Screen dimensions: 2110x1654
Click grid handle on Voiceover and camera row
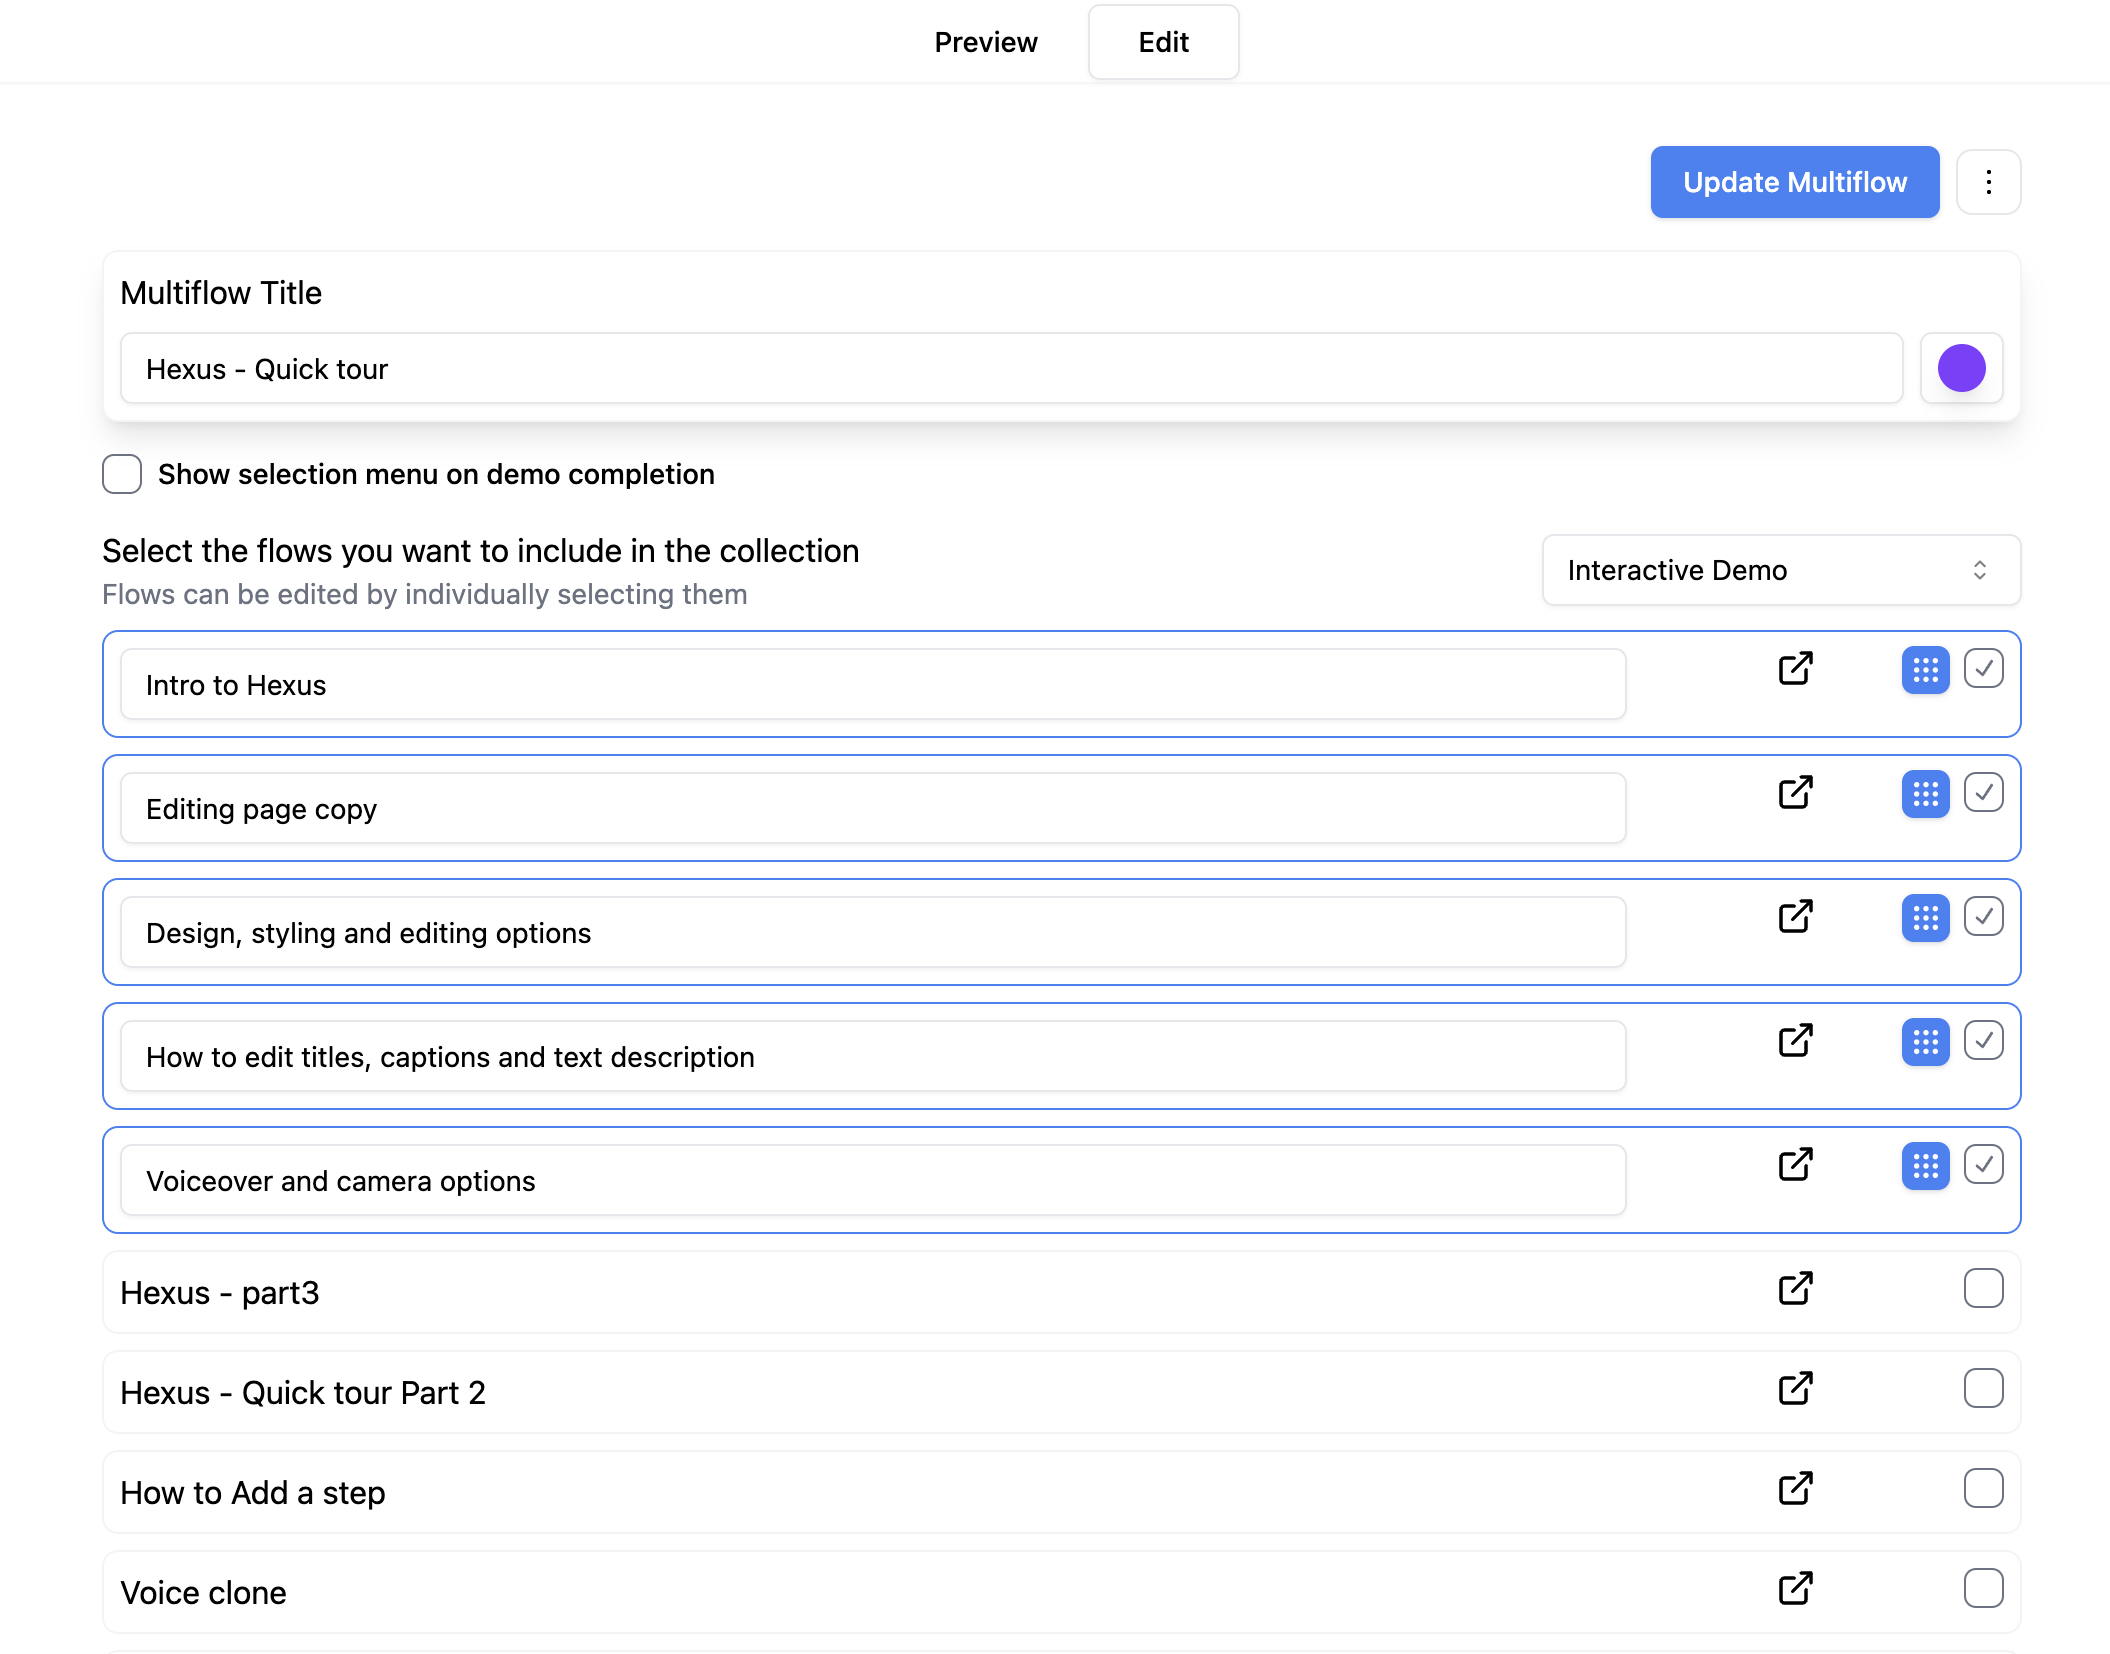[x=1926, y=1166]
